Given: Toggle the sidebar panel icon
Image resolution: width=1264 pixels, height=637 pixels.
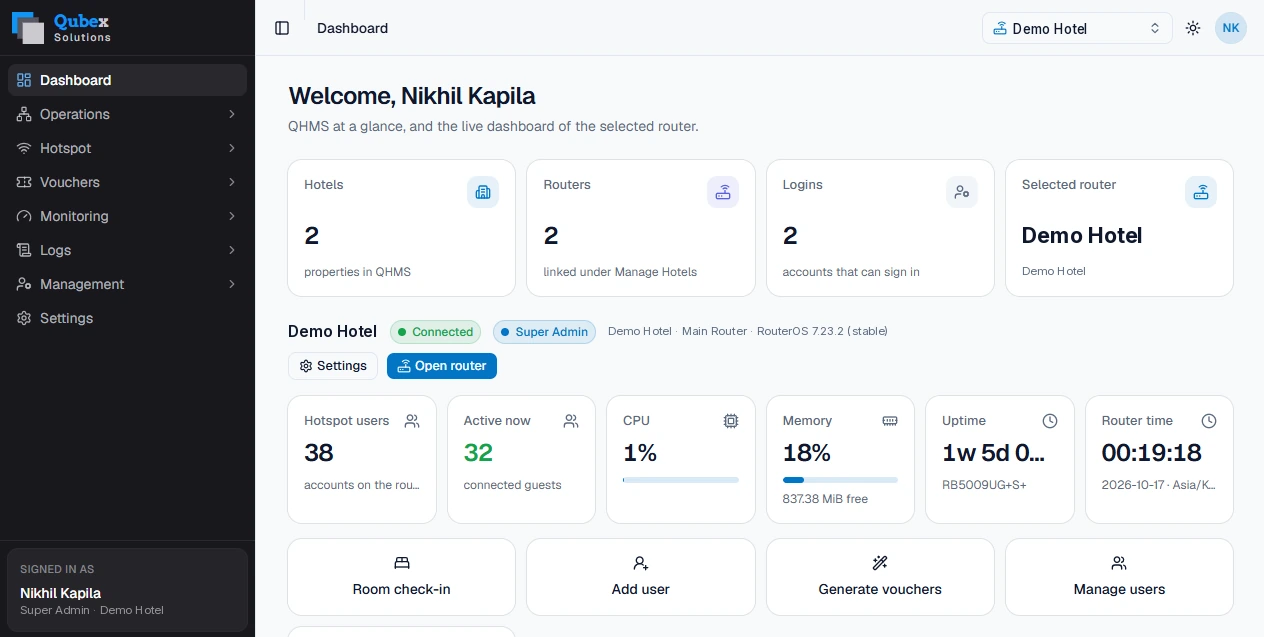Looking at the screenshot, I should pyautogui.click(x=282, y=28).
